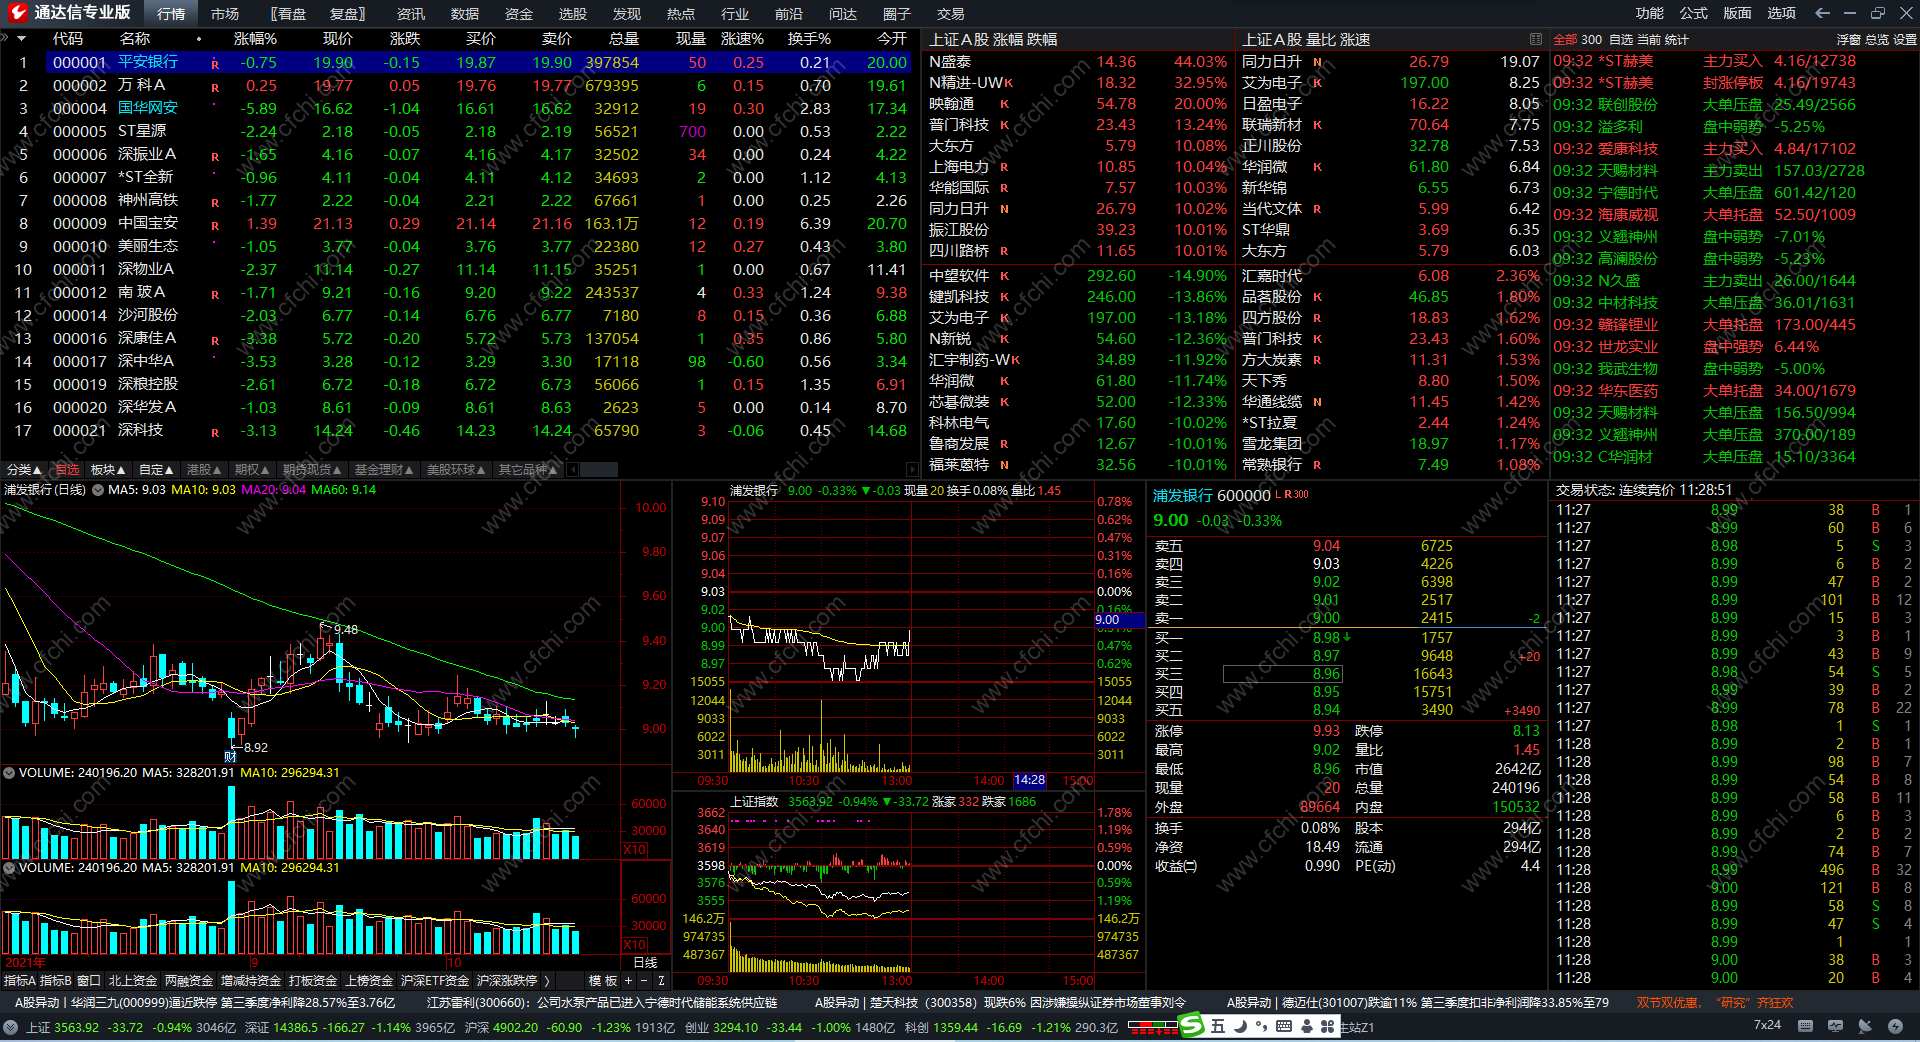
Task: Open the 美股环球 dropdown tab
Action: 456,470
